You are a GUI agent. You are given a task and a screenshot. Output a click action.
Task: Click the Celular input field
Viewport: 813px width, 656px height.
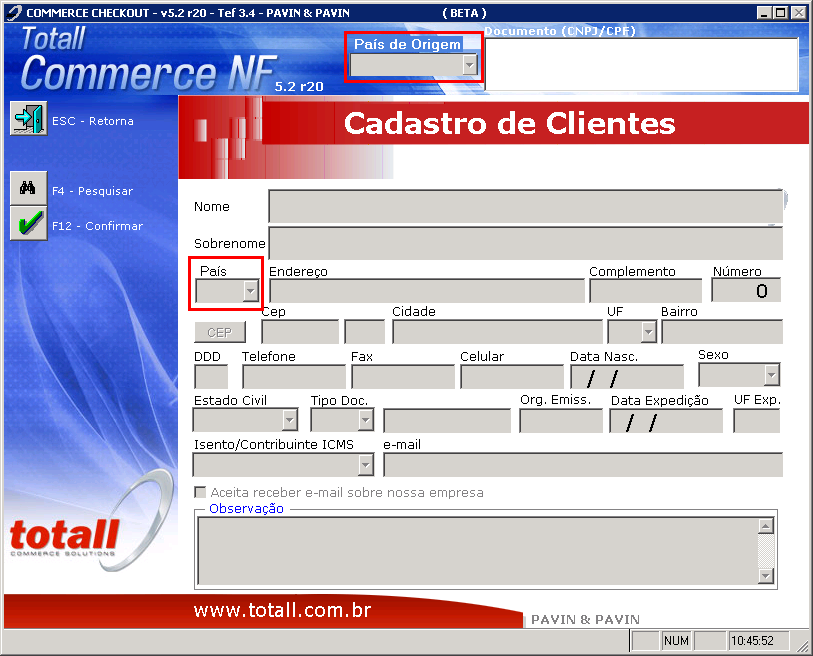click(x=512, y=376)
